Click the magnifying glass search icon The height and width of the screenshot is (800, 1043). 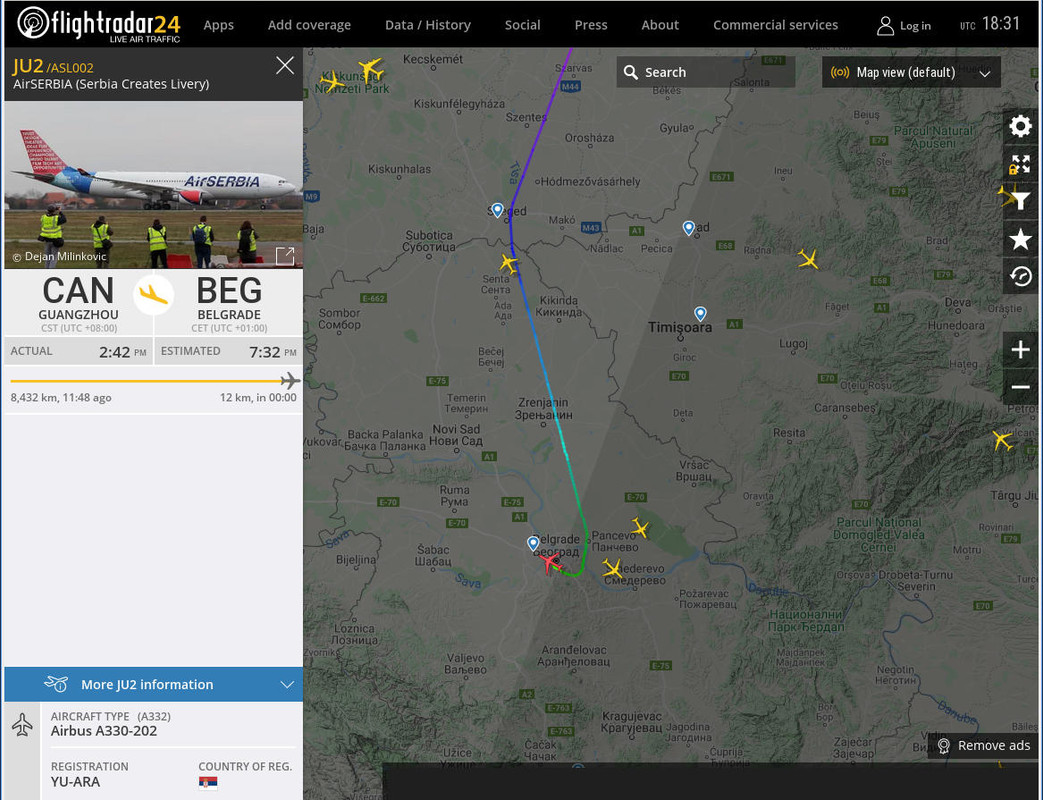[631, 72]
